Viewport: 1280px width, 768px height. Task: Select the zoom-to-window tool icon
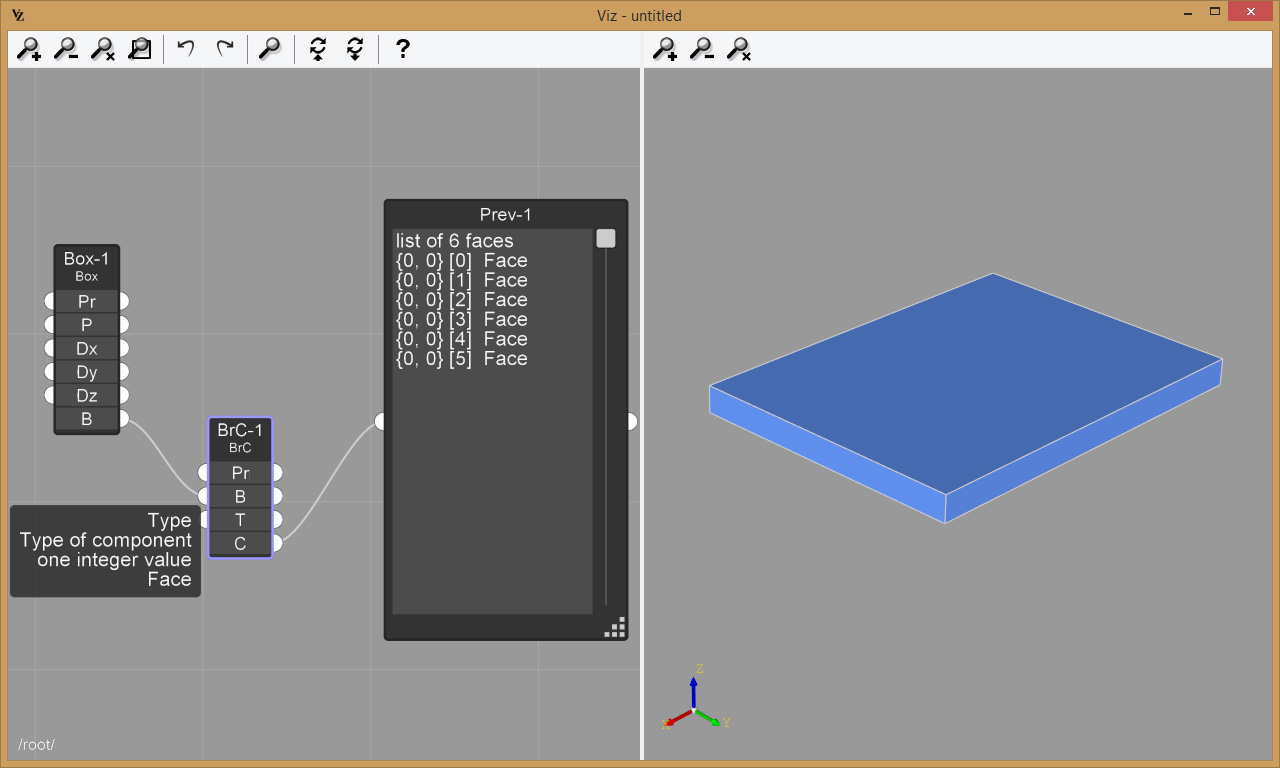point(140,49)
